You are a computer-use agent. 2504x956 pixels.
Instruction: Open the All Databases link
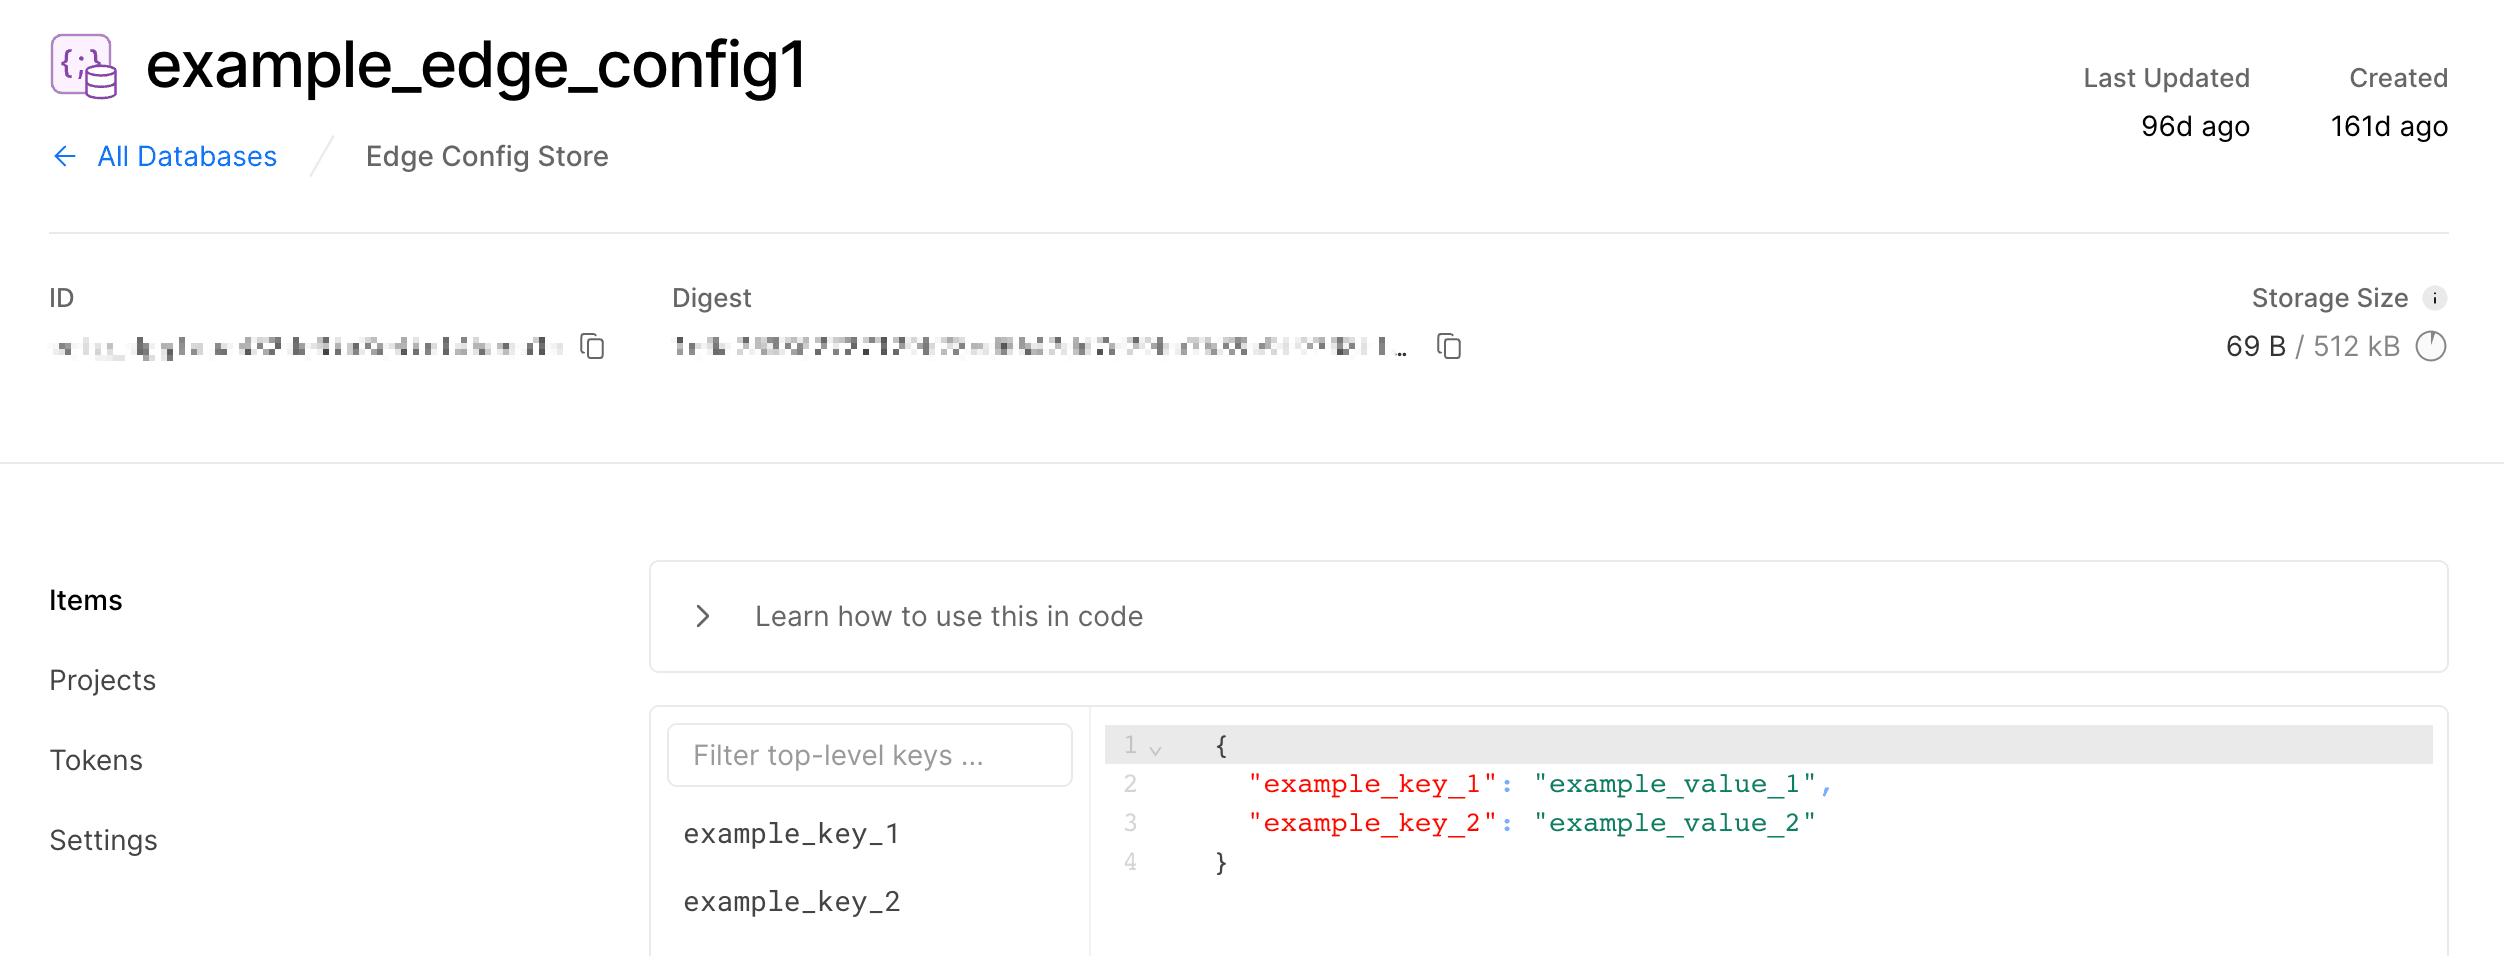click(x=187, y=156)
